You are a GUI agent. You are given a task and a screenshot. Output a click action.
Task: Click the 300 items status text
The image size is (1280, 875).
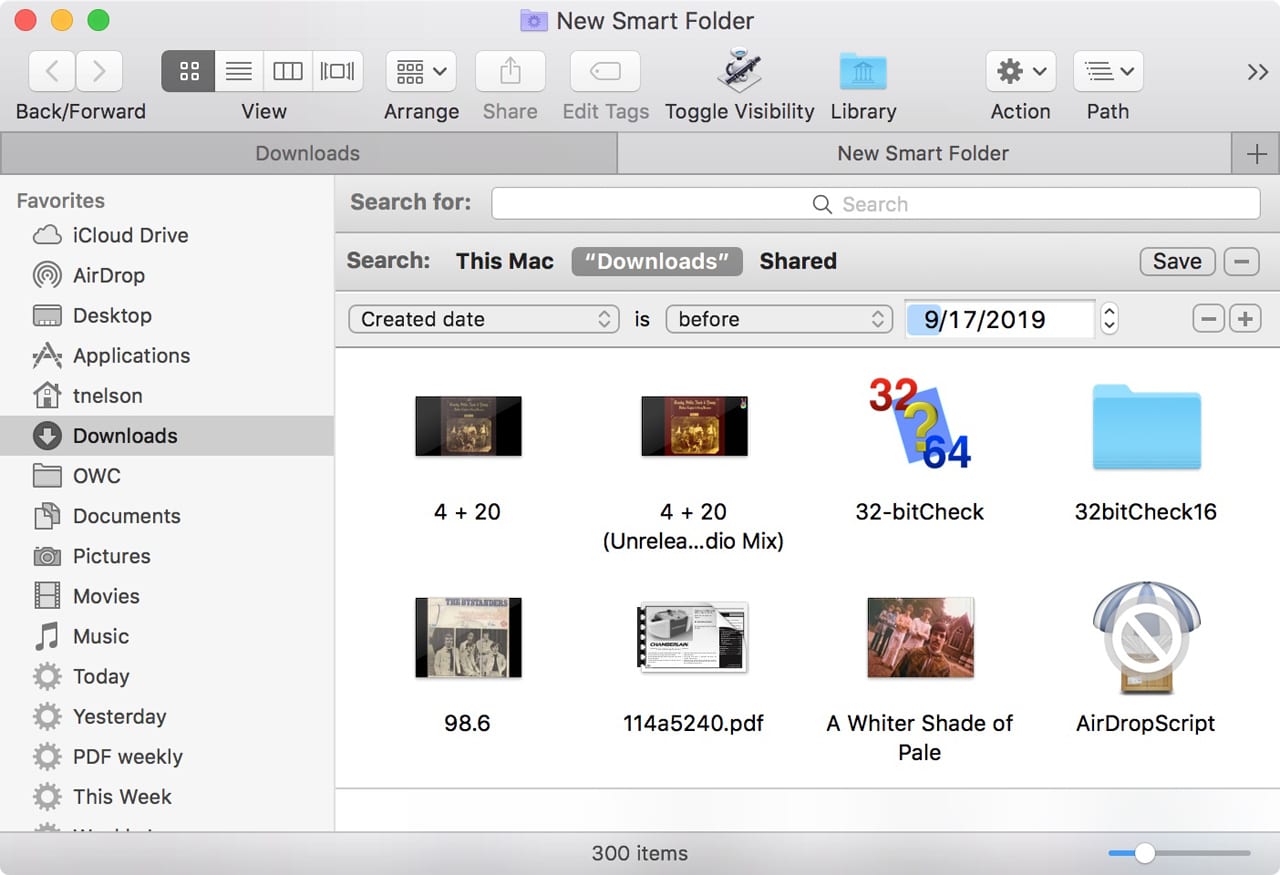coord(640,853)
